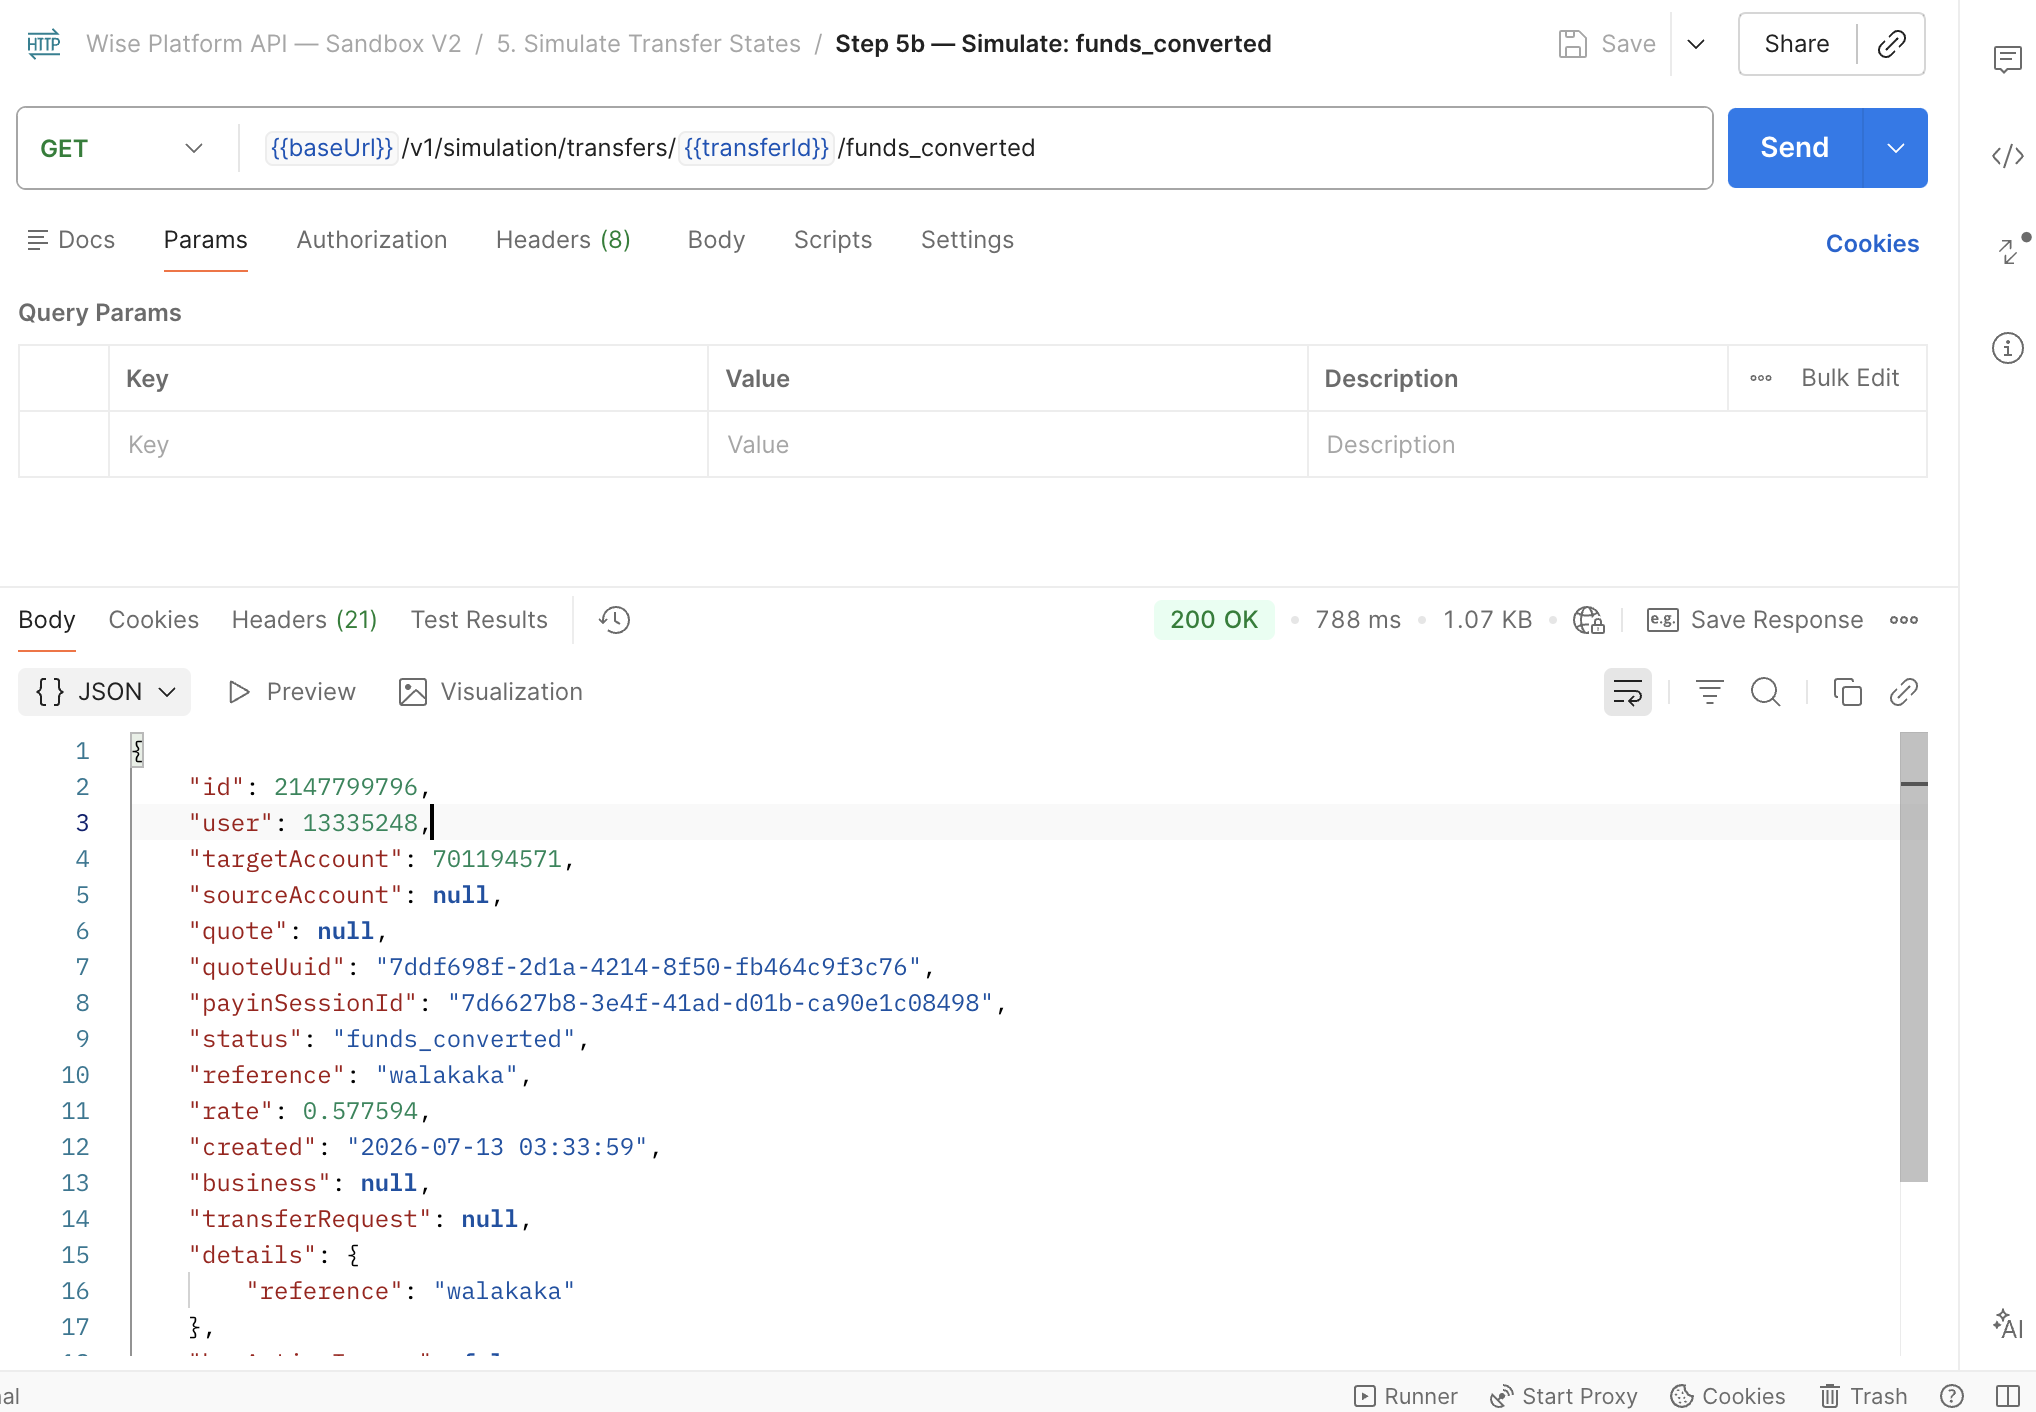Screen dimensions: 2036x1412
Task: Click the "funds_converted" status value
Action: pyautogui.click(x=454, y=1039)
